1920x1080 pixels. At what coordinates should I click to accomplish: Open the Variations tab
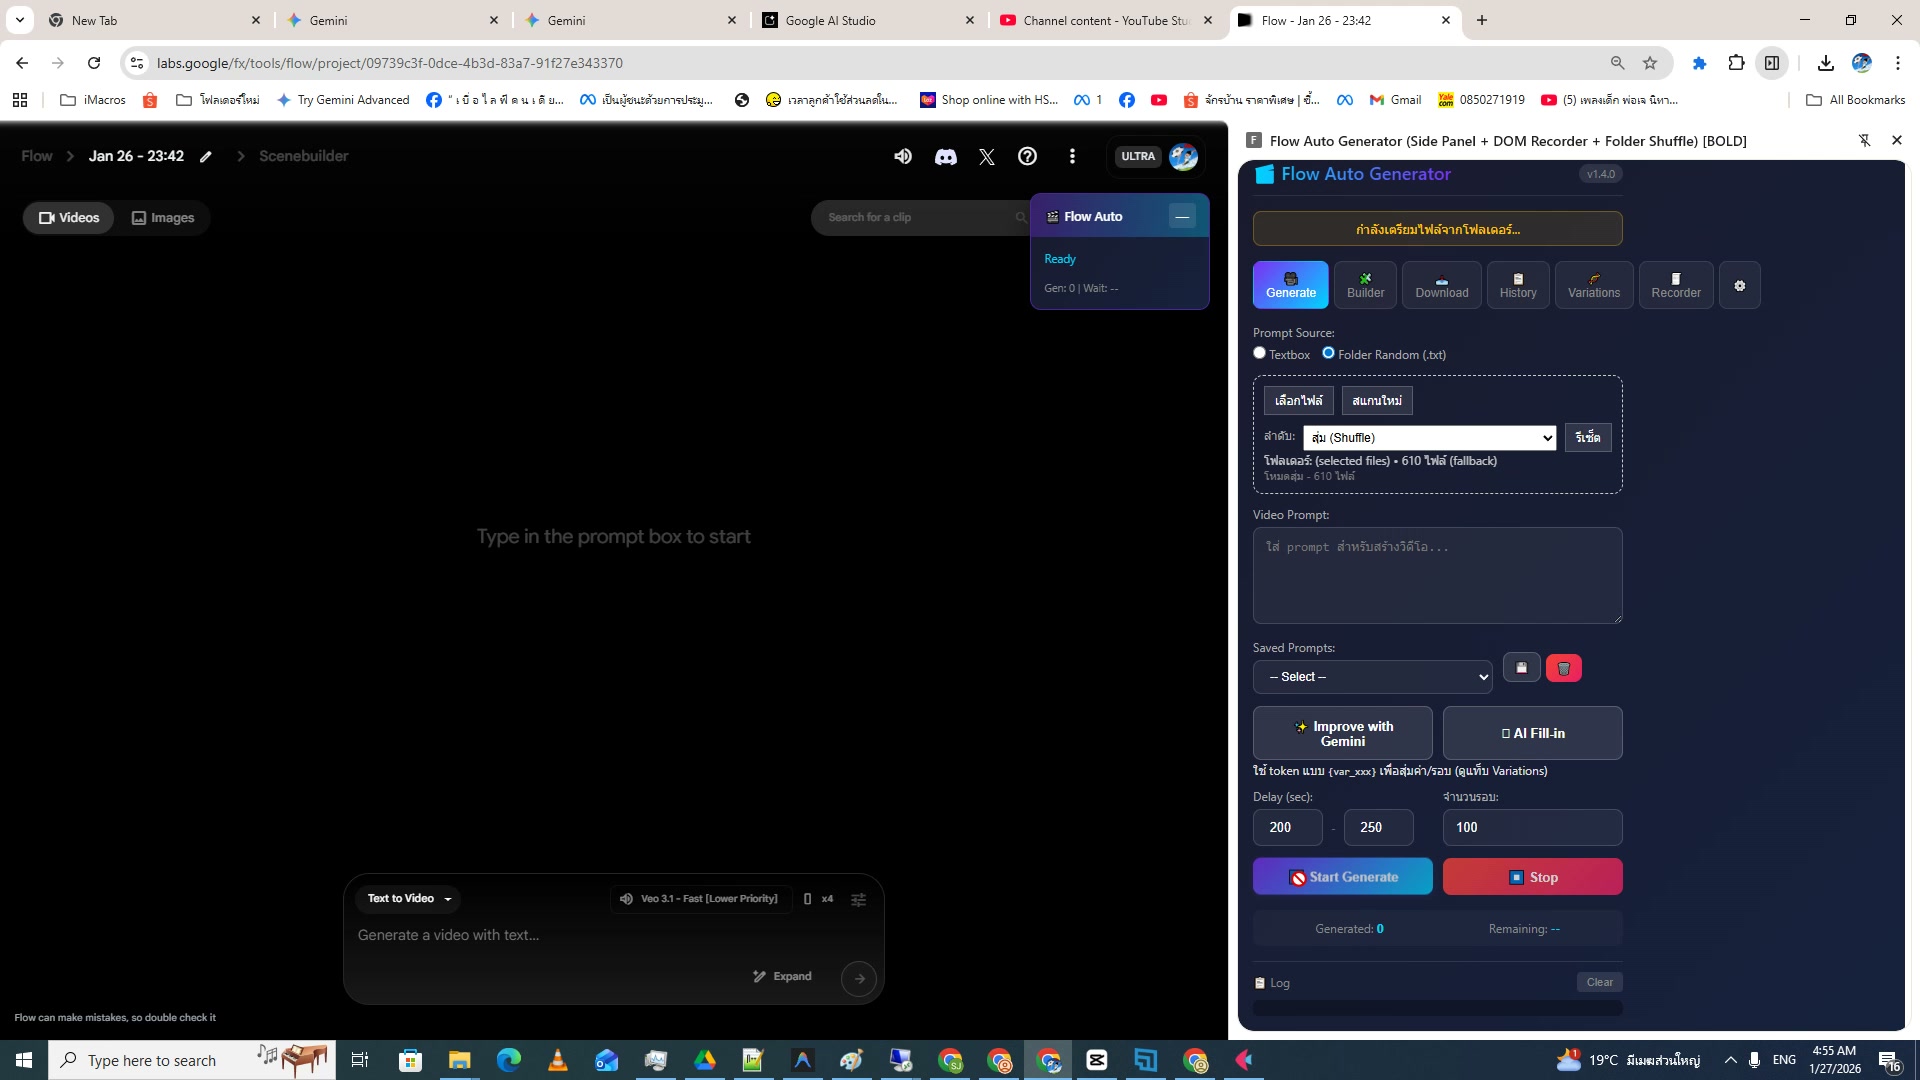[x=1593, y=286]
